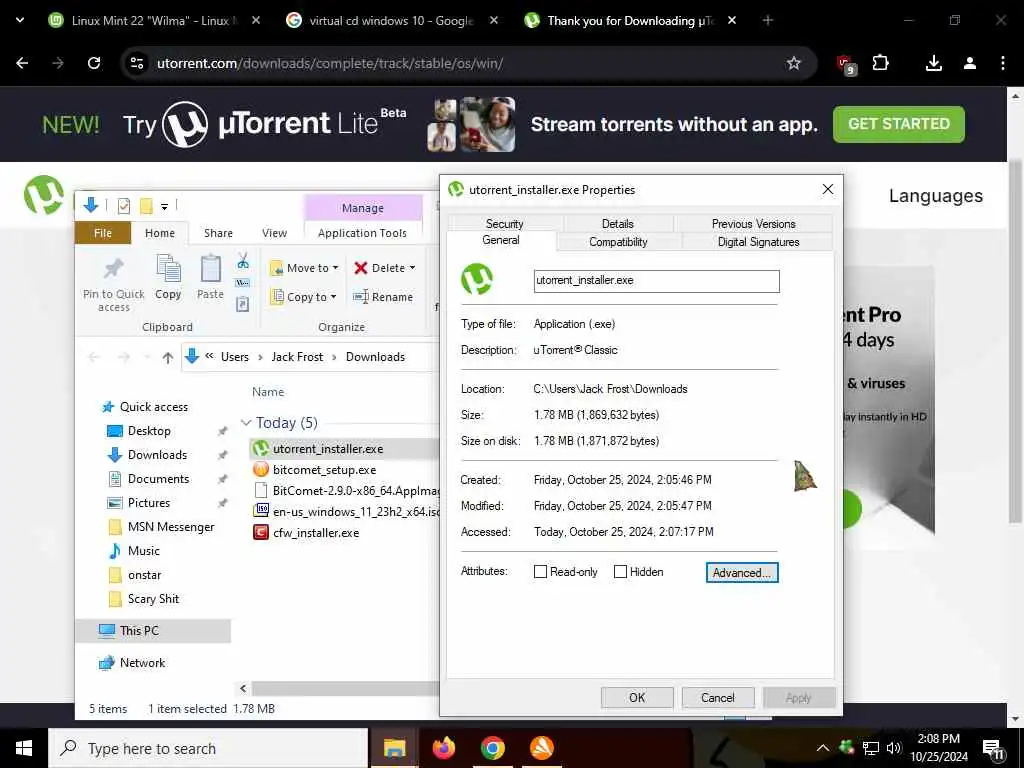Viewport: 1024px width, 768px height.
Task: Open File Explorer from taskbar
Action: tap(394, 748)
